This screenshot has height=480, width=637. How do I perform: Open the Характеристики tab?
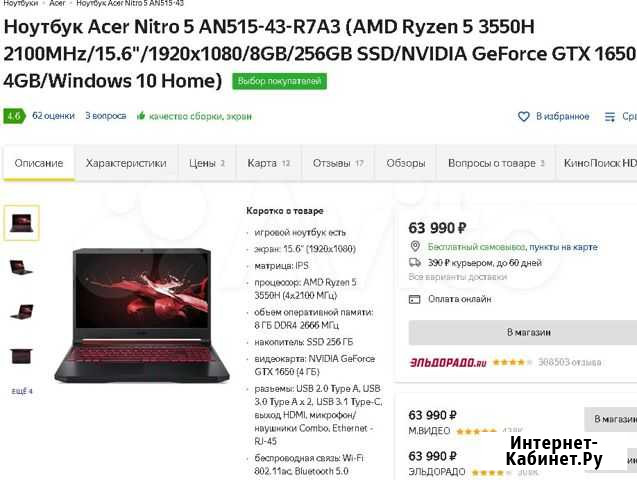click(126, 163)
